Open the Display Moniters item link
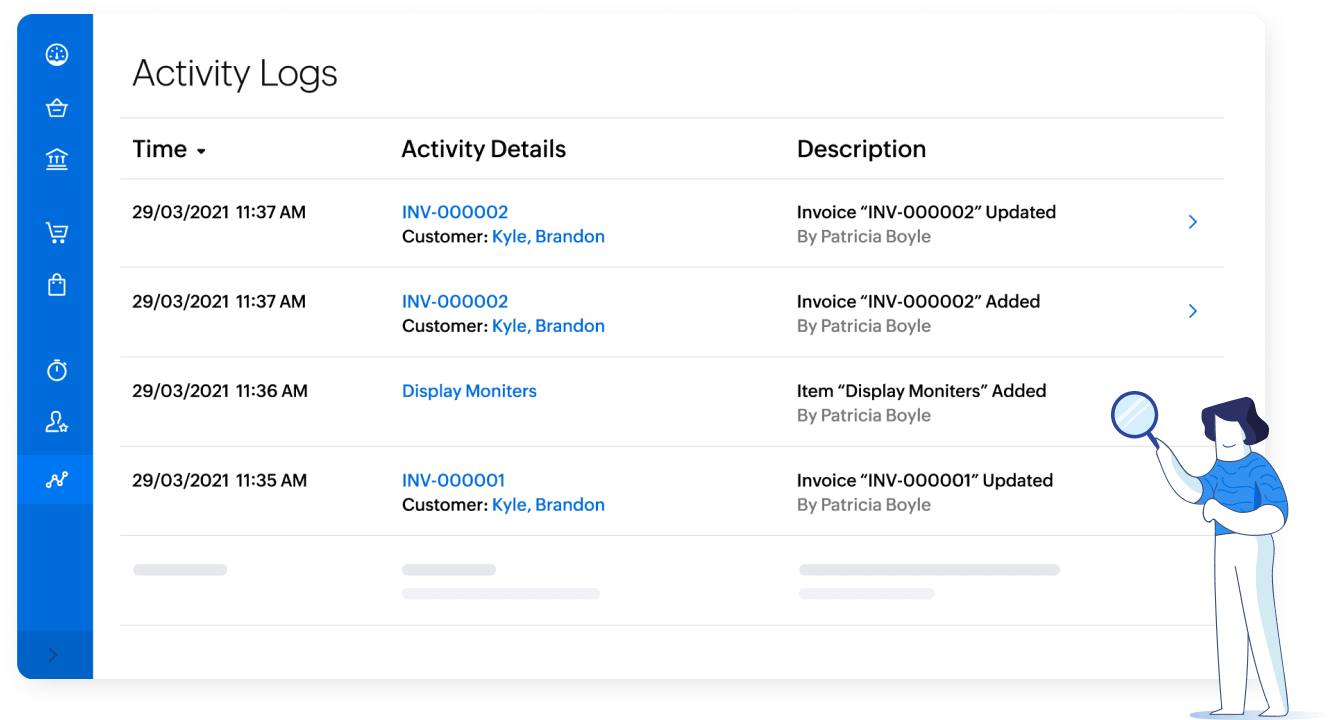This screenshot has width=1335, height=720. (x=469, y=390)
